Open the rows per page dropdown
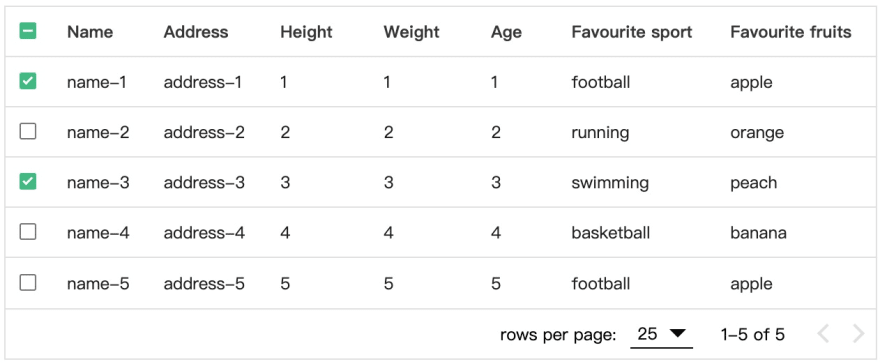Image resolution: width=880 pixels, height=364 pixels. [x=661, y=335]
